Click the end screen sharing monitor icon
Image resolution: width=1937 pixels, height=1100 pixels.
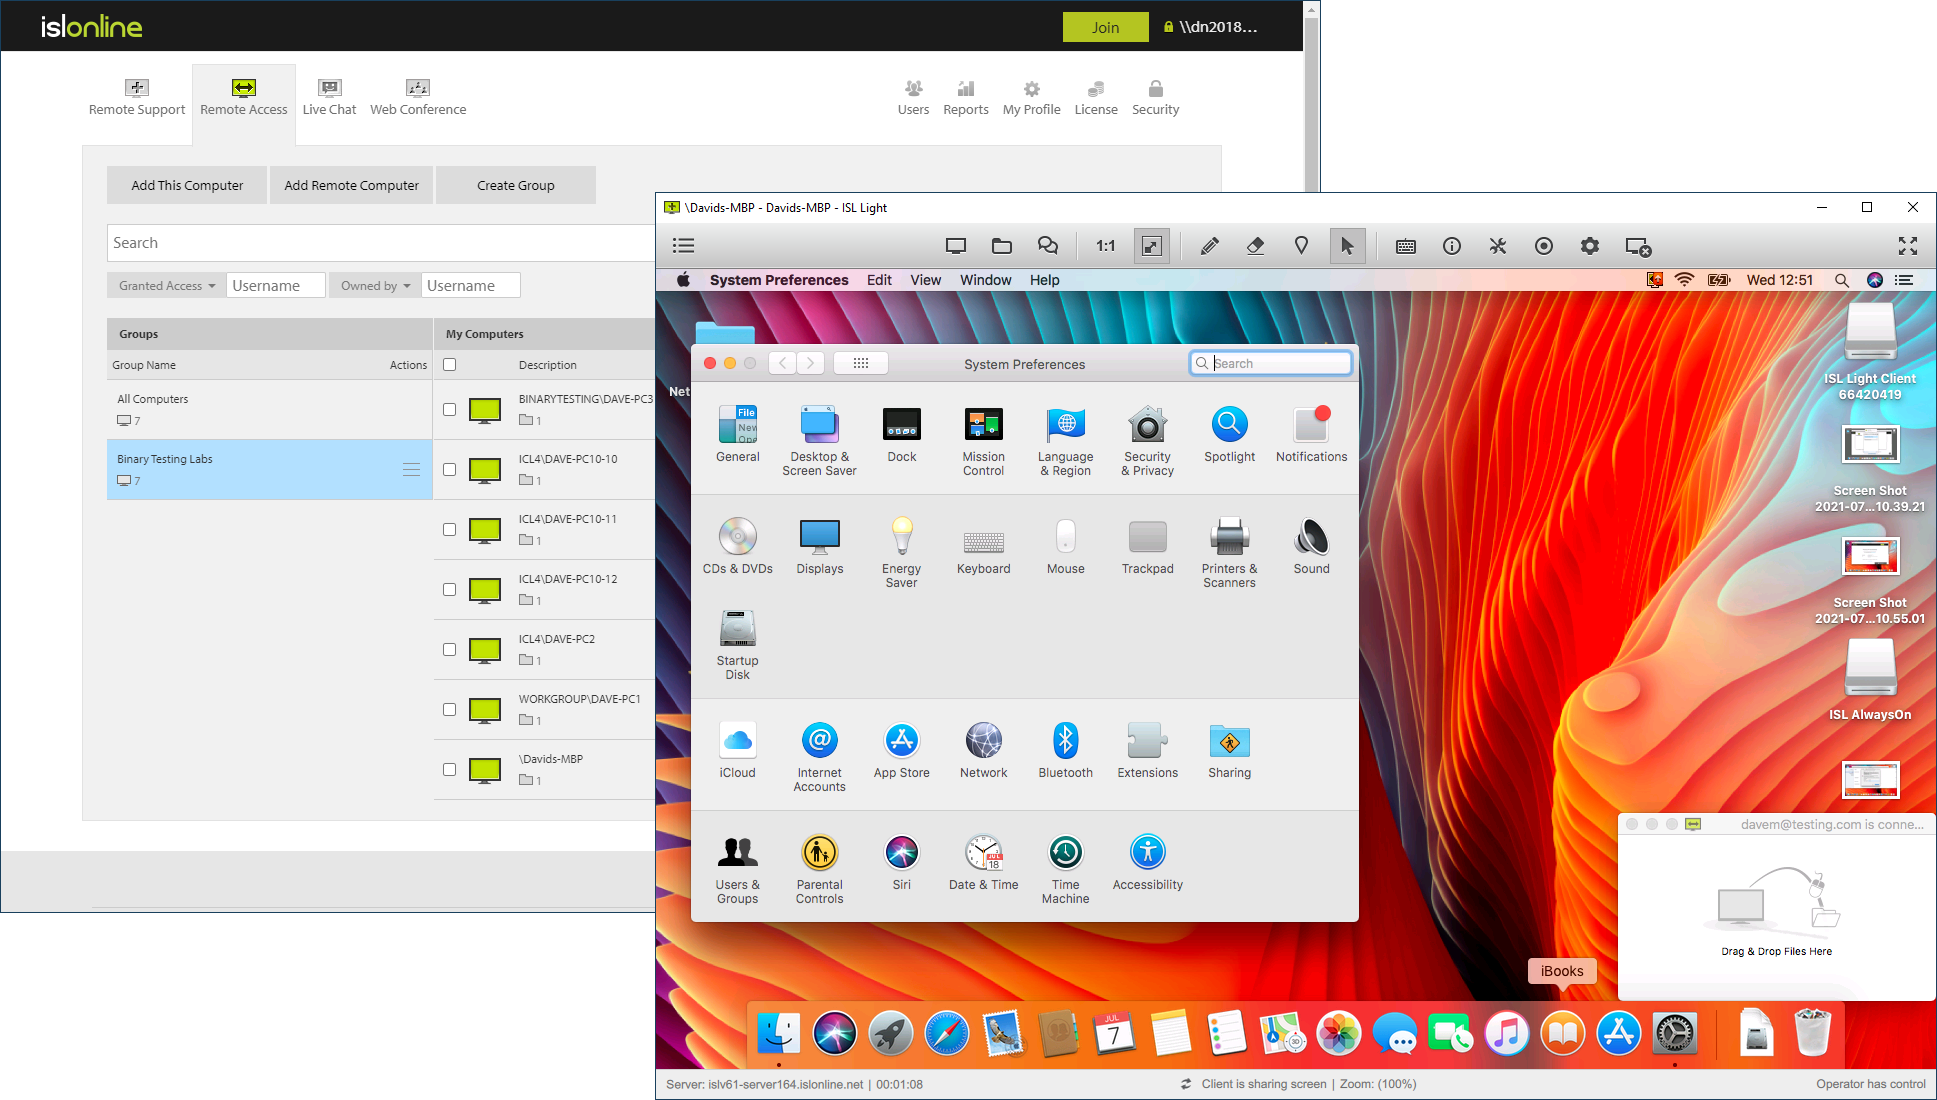pos(1638,246)
